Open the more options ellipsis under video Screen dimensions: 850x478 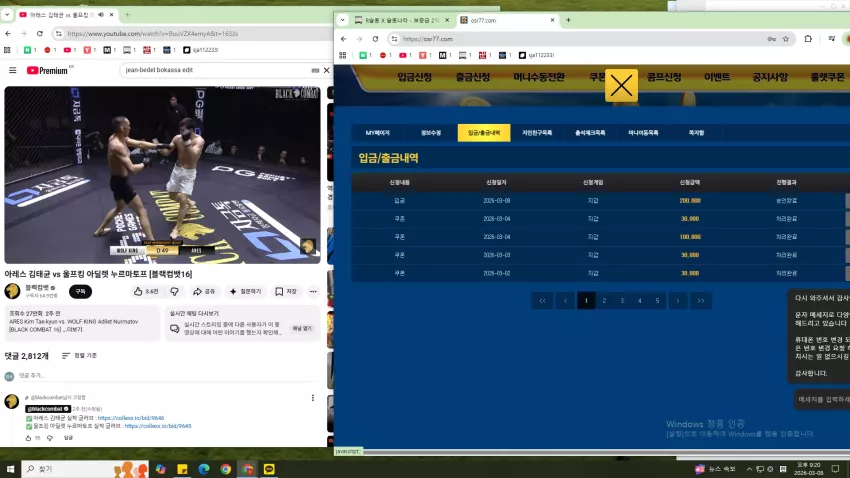(x=313, y=292)
